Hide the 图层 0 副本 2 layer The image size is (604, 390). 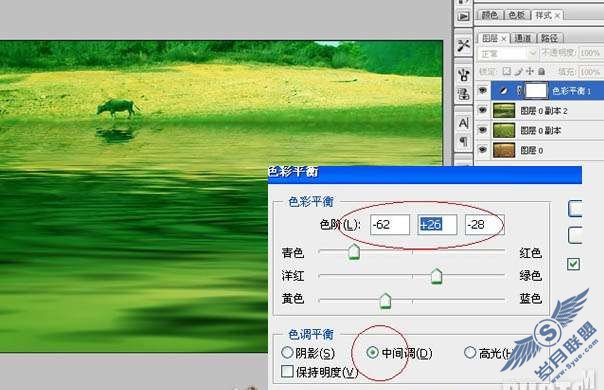pyautogui.click(x=482, y=111)
